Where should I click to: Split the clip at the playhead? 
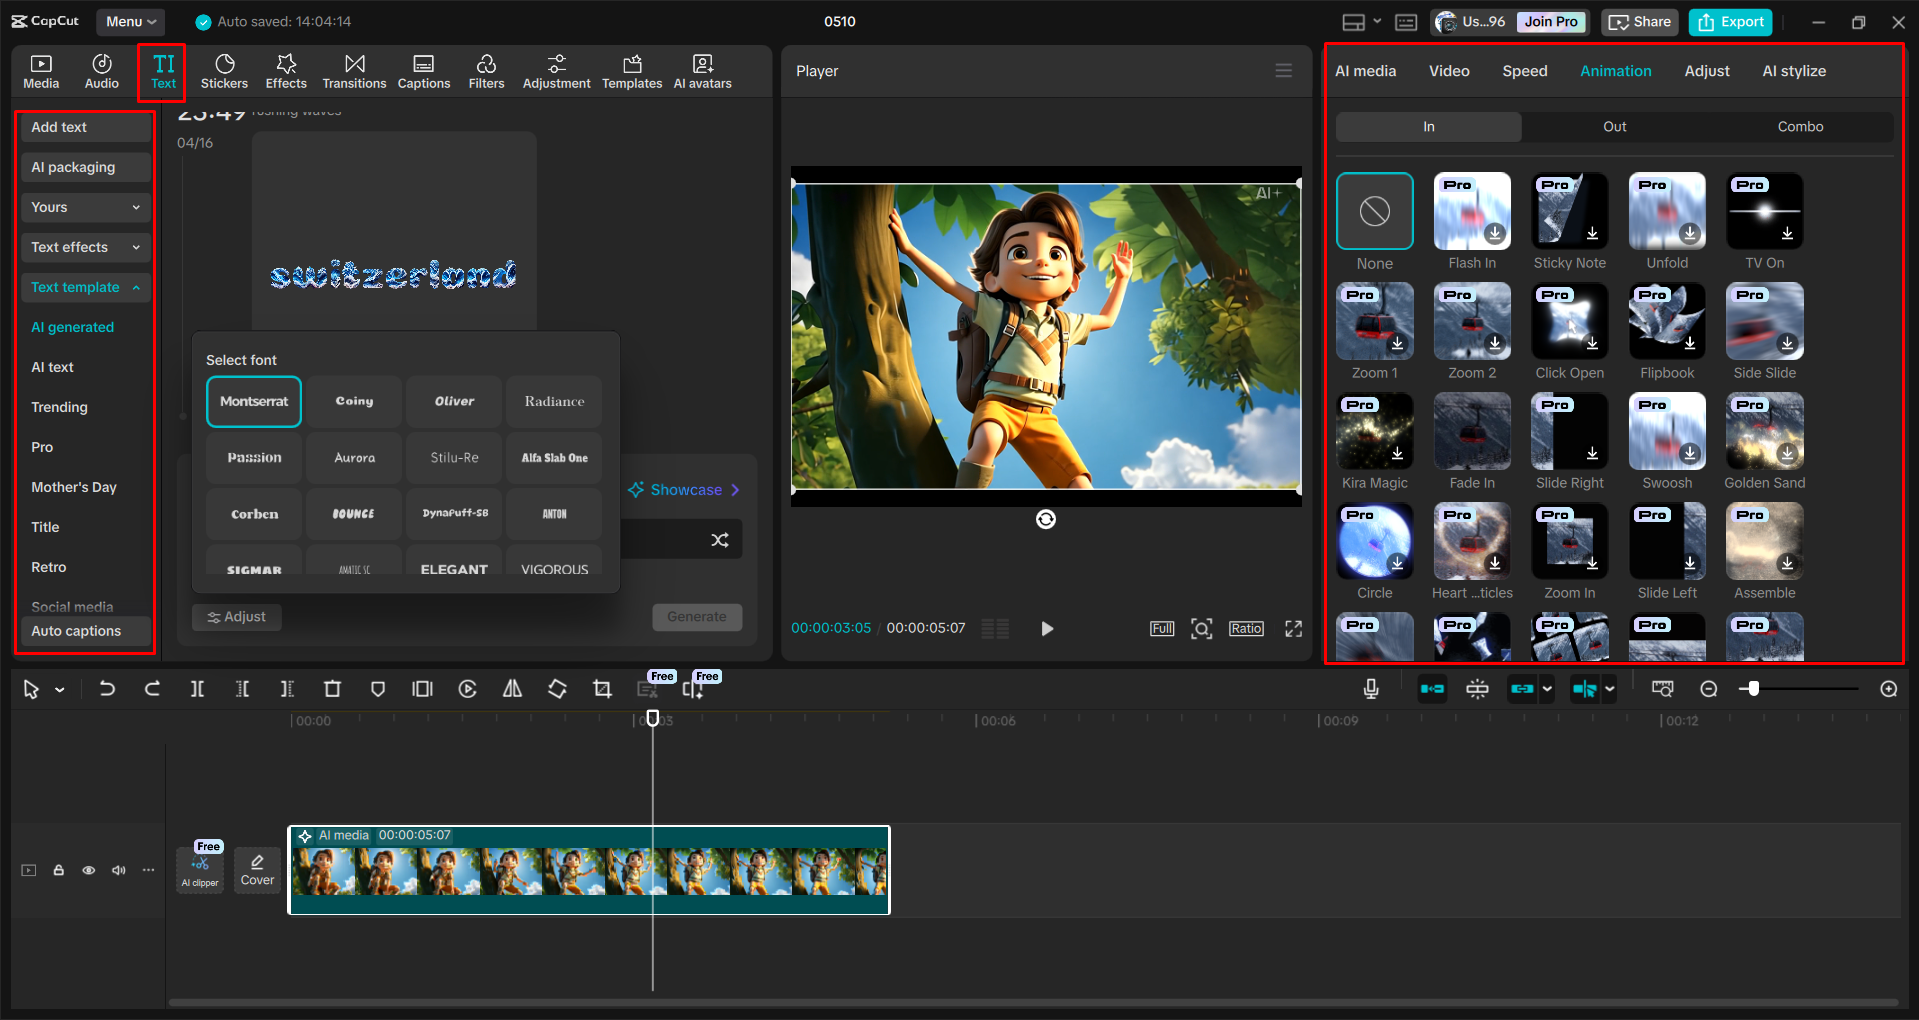(x=197, y=689)
